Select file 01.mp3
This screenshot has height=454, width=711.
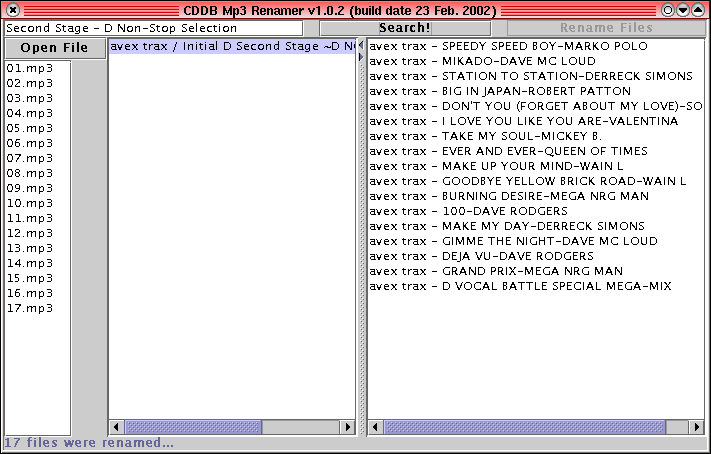[37, 68]
